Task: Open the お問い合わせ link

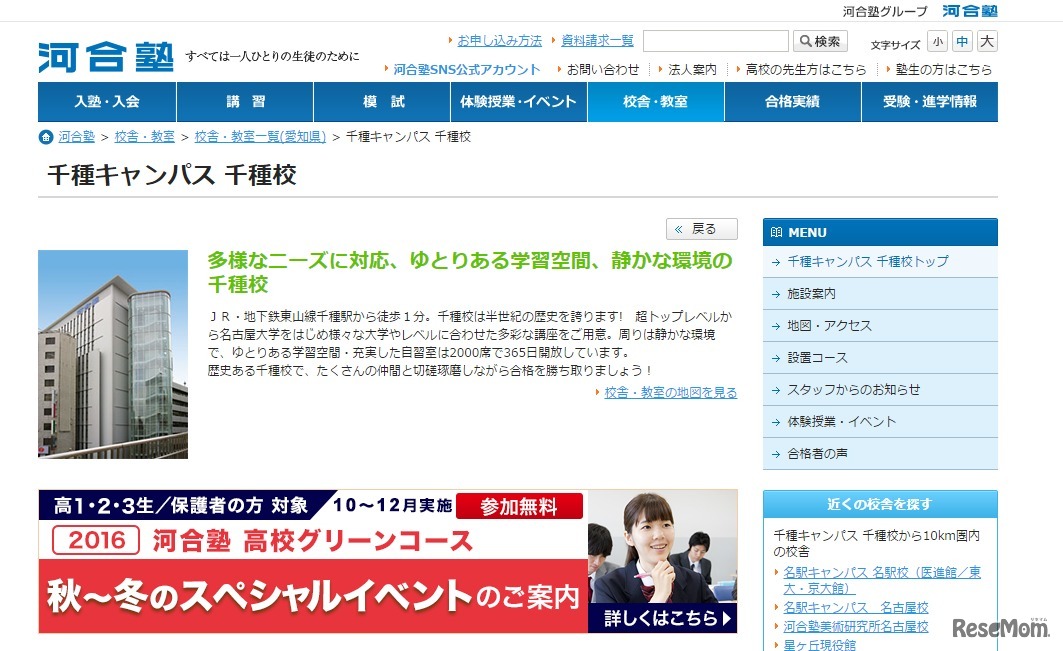Action: (603, 69)
